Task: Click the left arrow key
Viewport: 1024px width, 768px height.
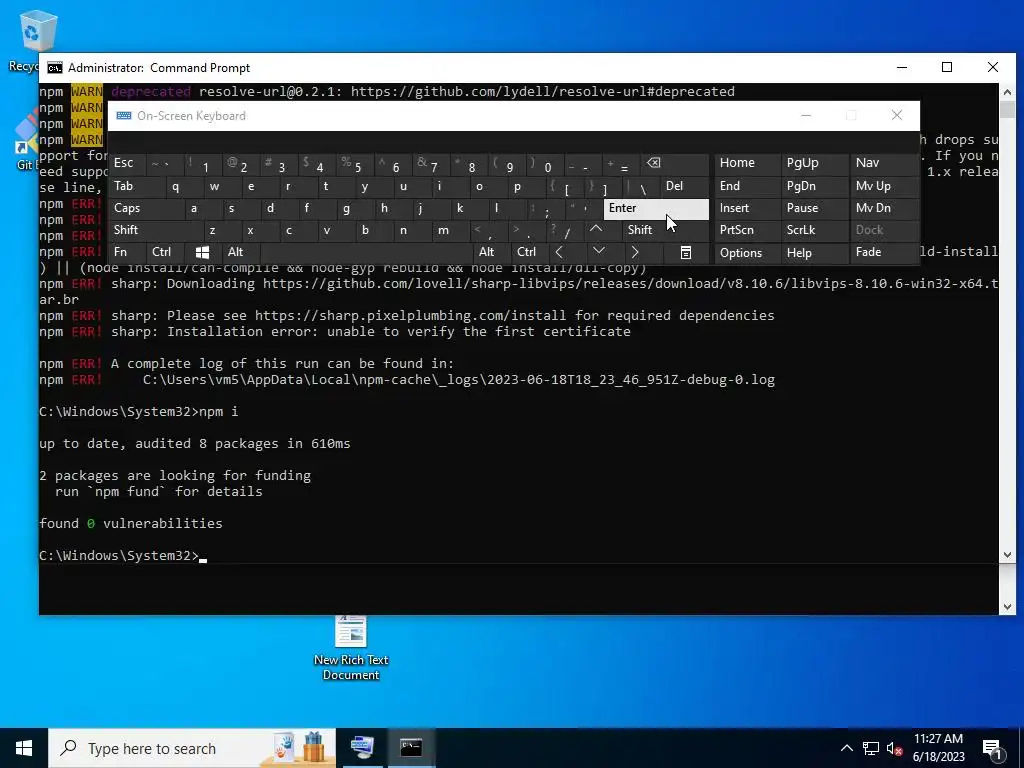Action: click(560, 252)
